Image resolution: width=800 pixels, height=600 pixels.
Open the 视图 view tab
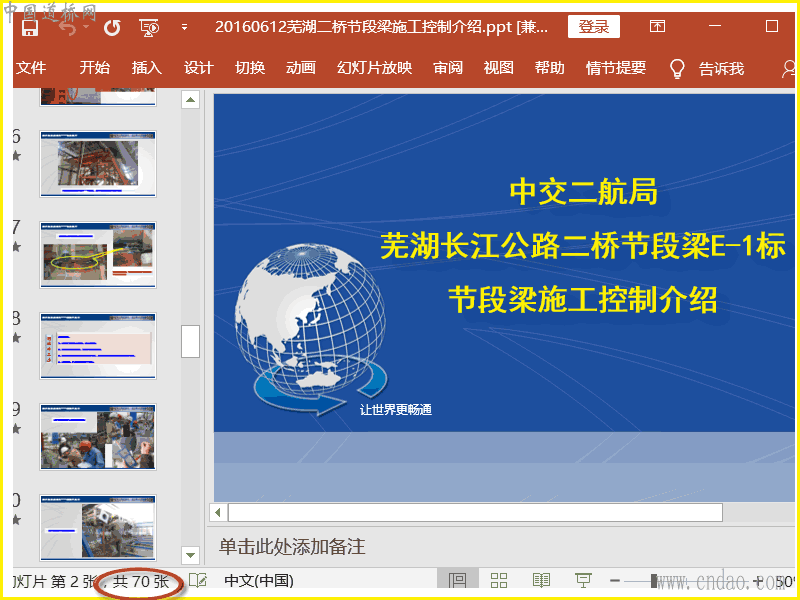pyautogui.click(x=498, y=67)
